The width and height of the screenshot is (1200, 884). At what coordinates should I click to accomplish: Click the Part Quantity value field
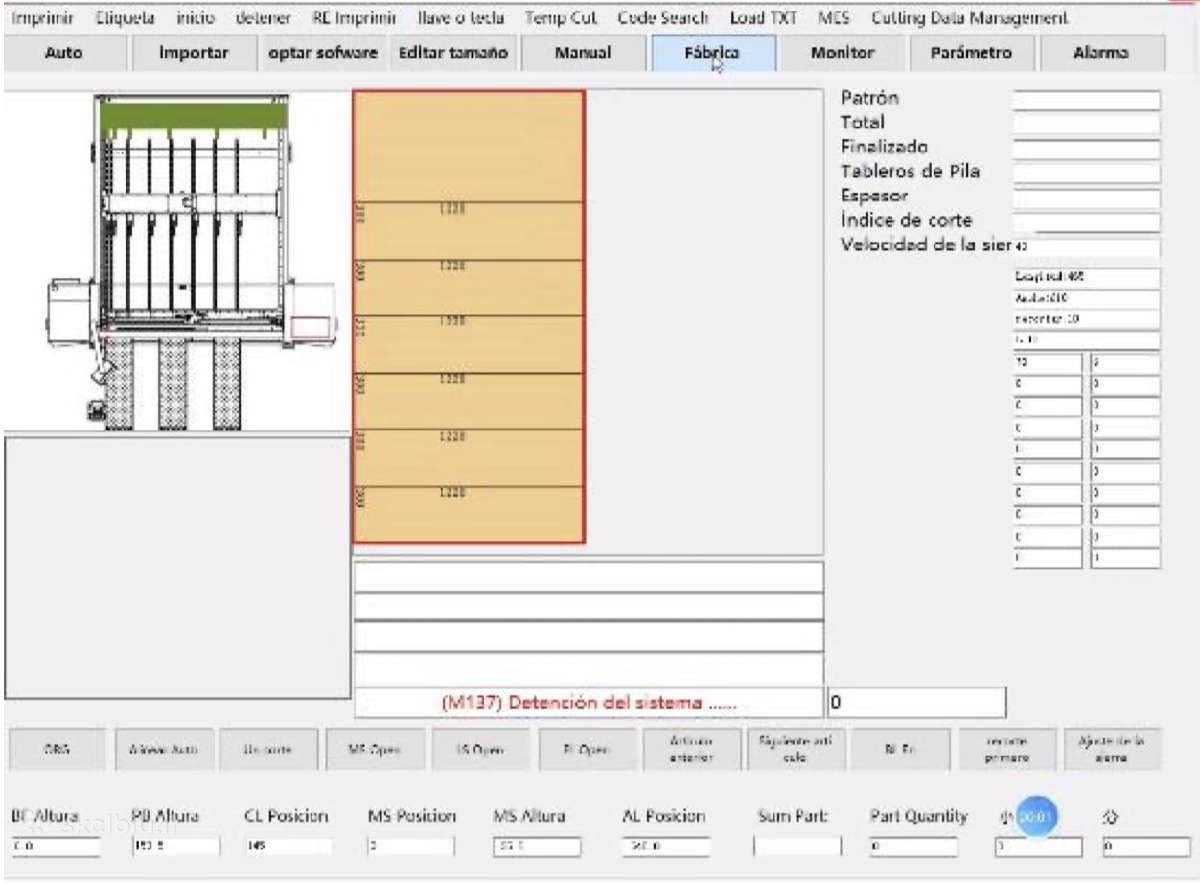click(912, 847)
